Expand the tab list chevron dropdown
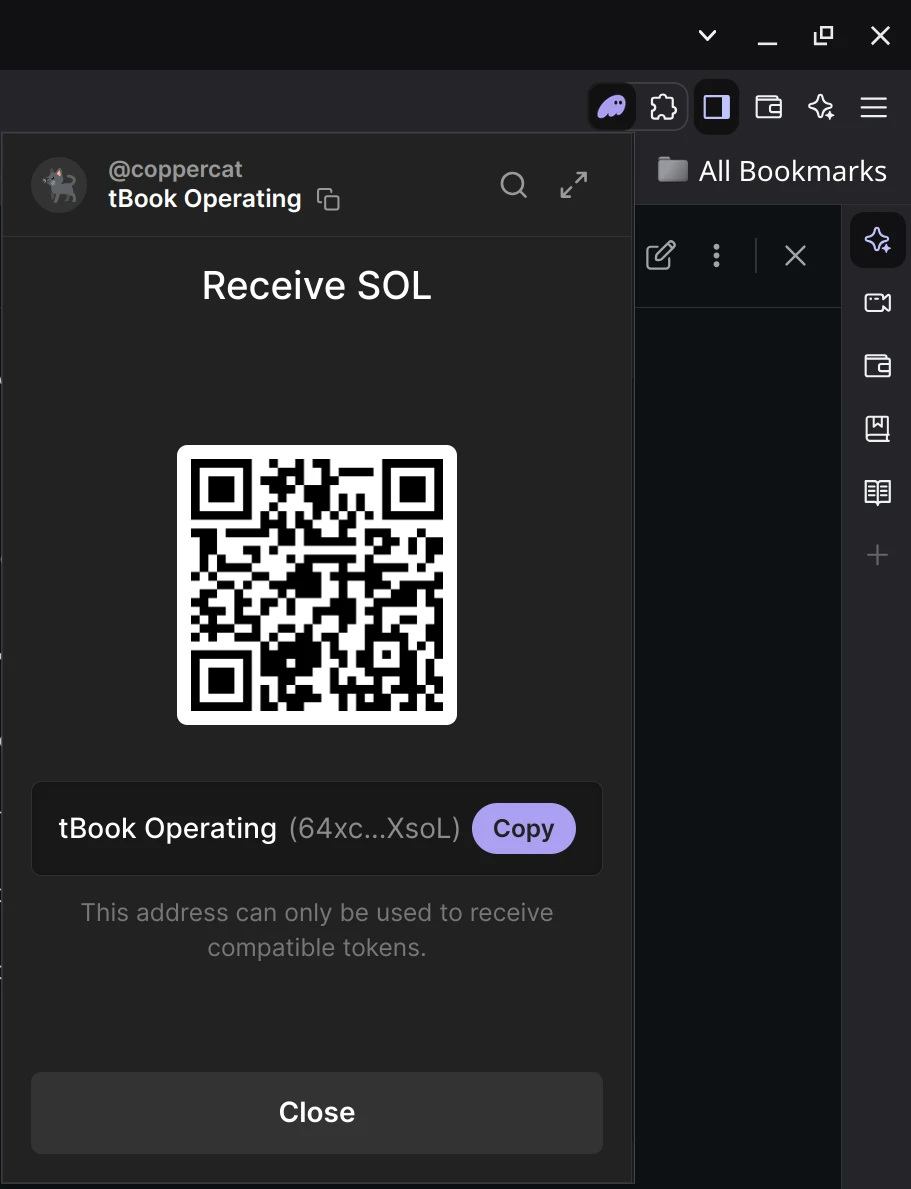This screenshot has width=911, height=1189. tap(707, 36)
